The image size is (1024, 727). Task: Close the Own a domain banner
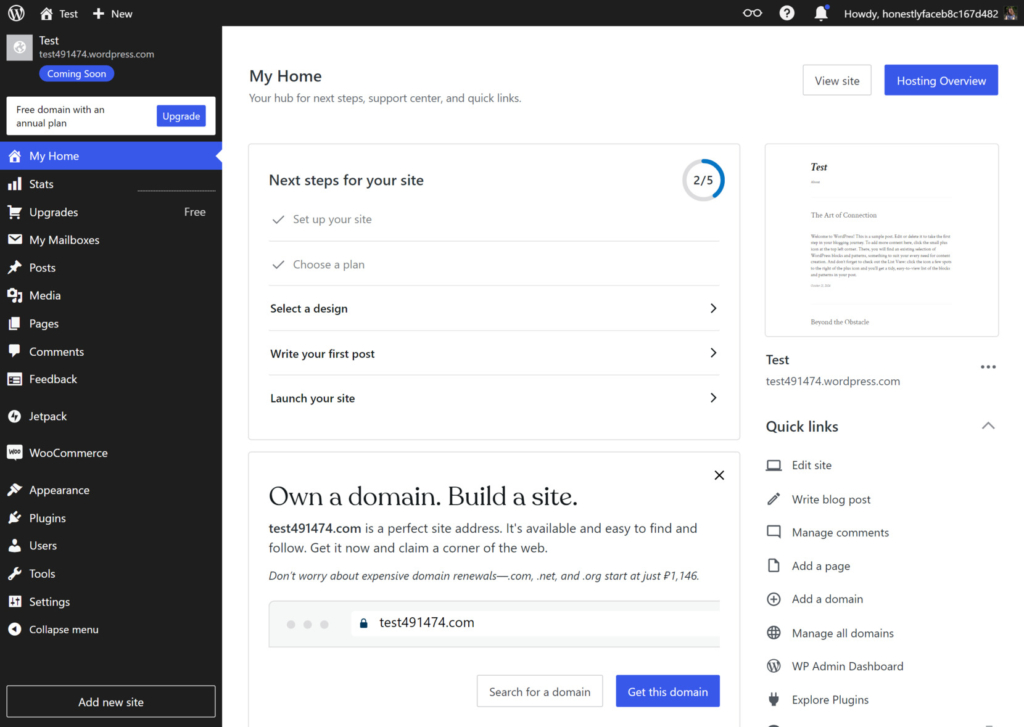pos(719,475)
